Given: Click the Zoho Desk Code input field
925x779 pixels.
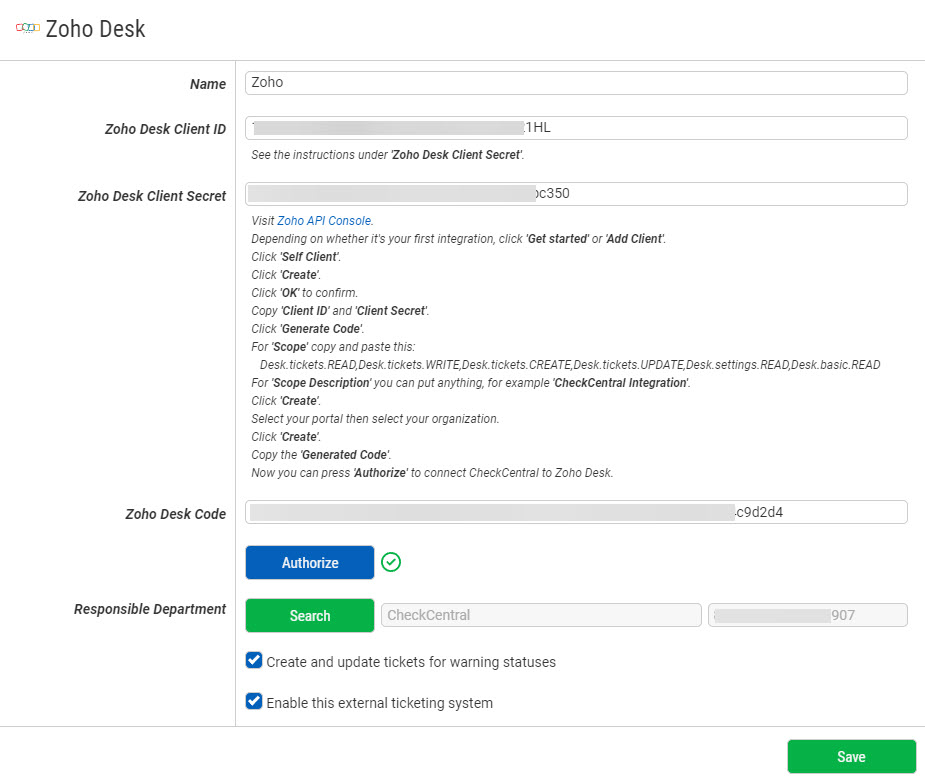Looking at the screenshot, I should (x=575, y=513).
